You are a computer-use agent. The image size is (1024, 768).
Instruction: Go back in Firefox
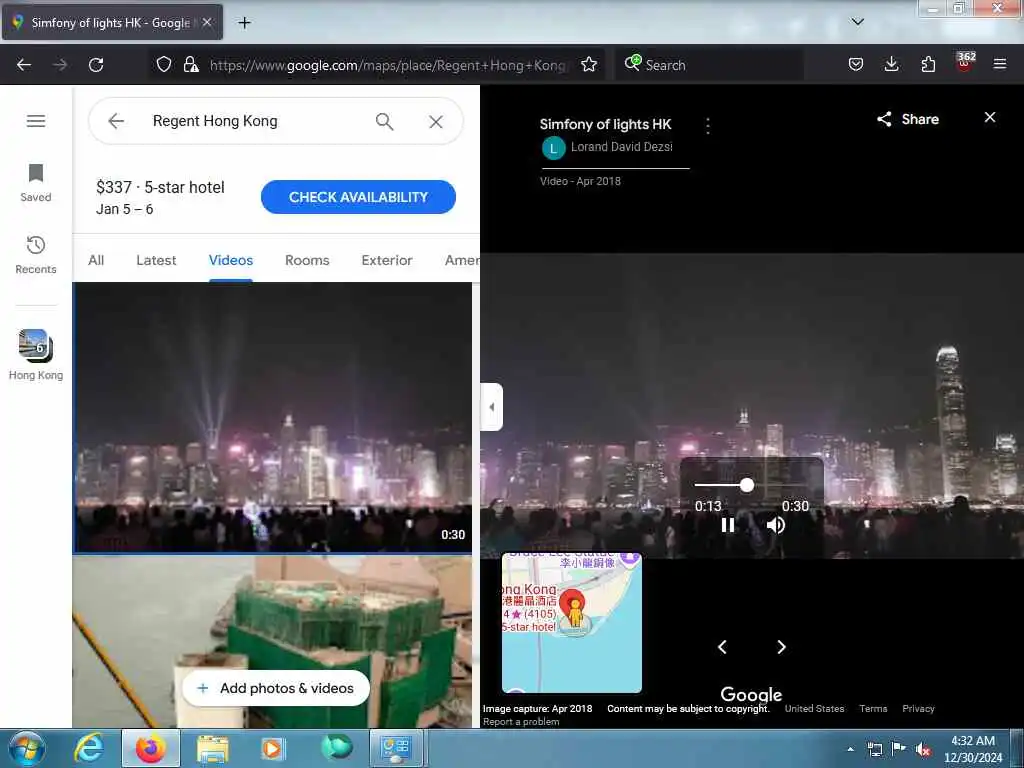(x=24, y=65)
